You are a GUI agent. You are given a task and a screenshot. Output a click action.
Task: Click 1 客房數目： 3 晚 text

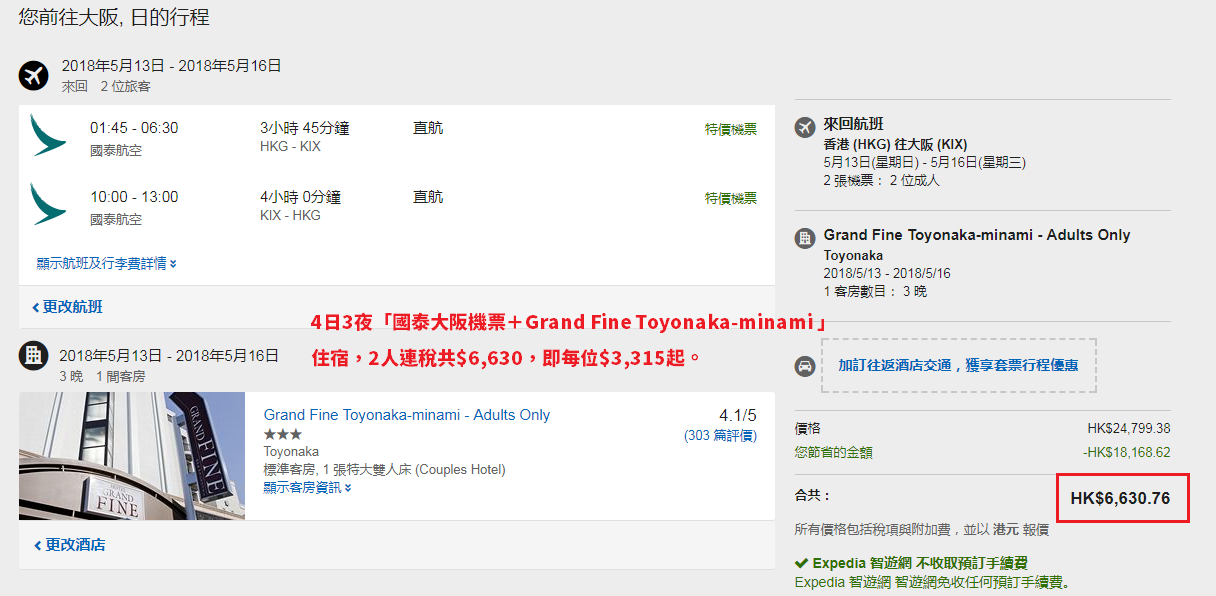point(875,292)
